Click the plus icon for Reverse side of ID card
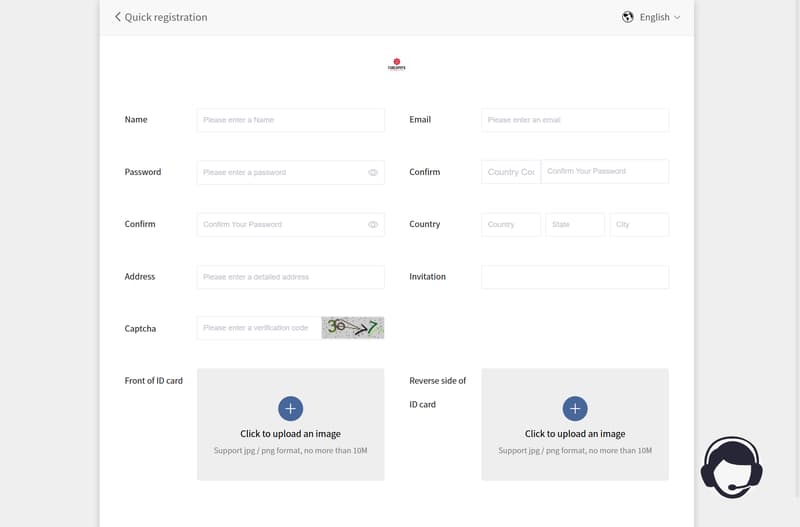800x527 pixels. [575, 409]
